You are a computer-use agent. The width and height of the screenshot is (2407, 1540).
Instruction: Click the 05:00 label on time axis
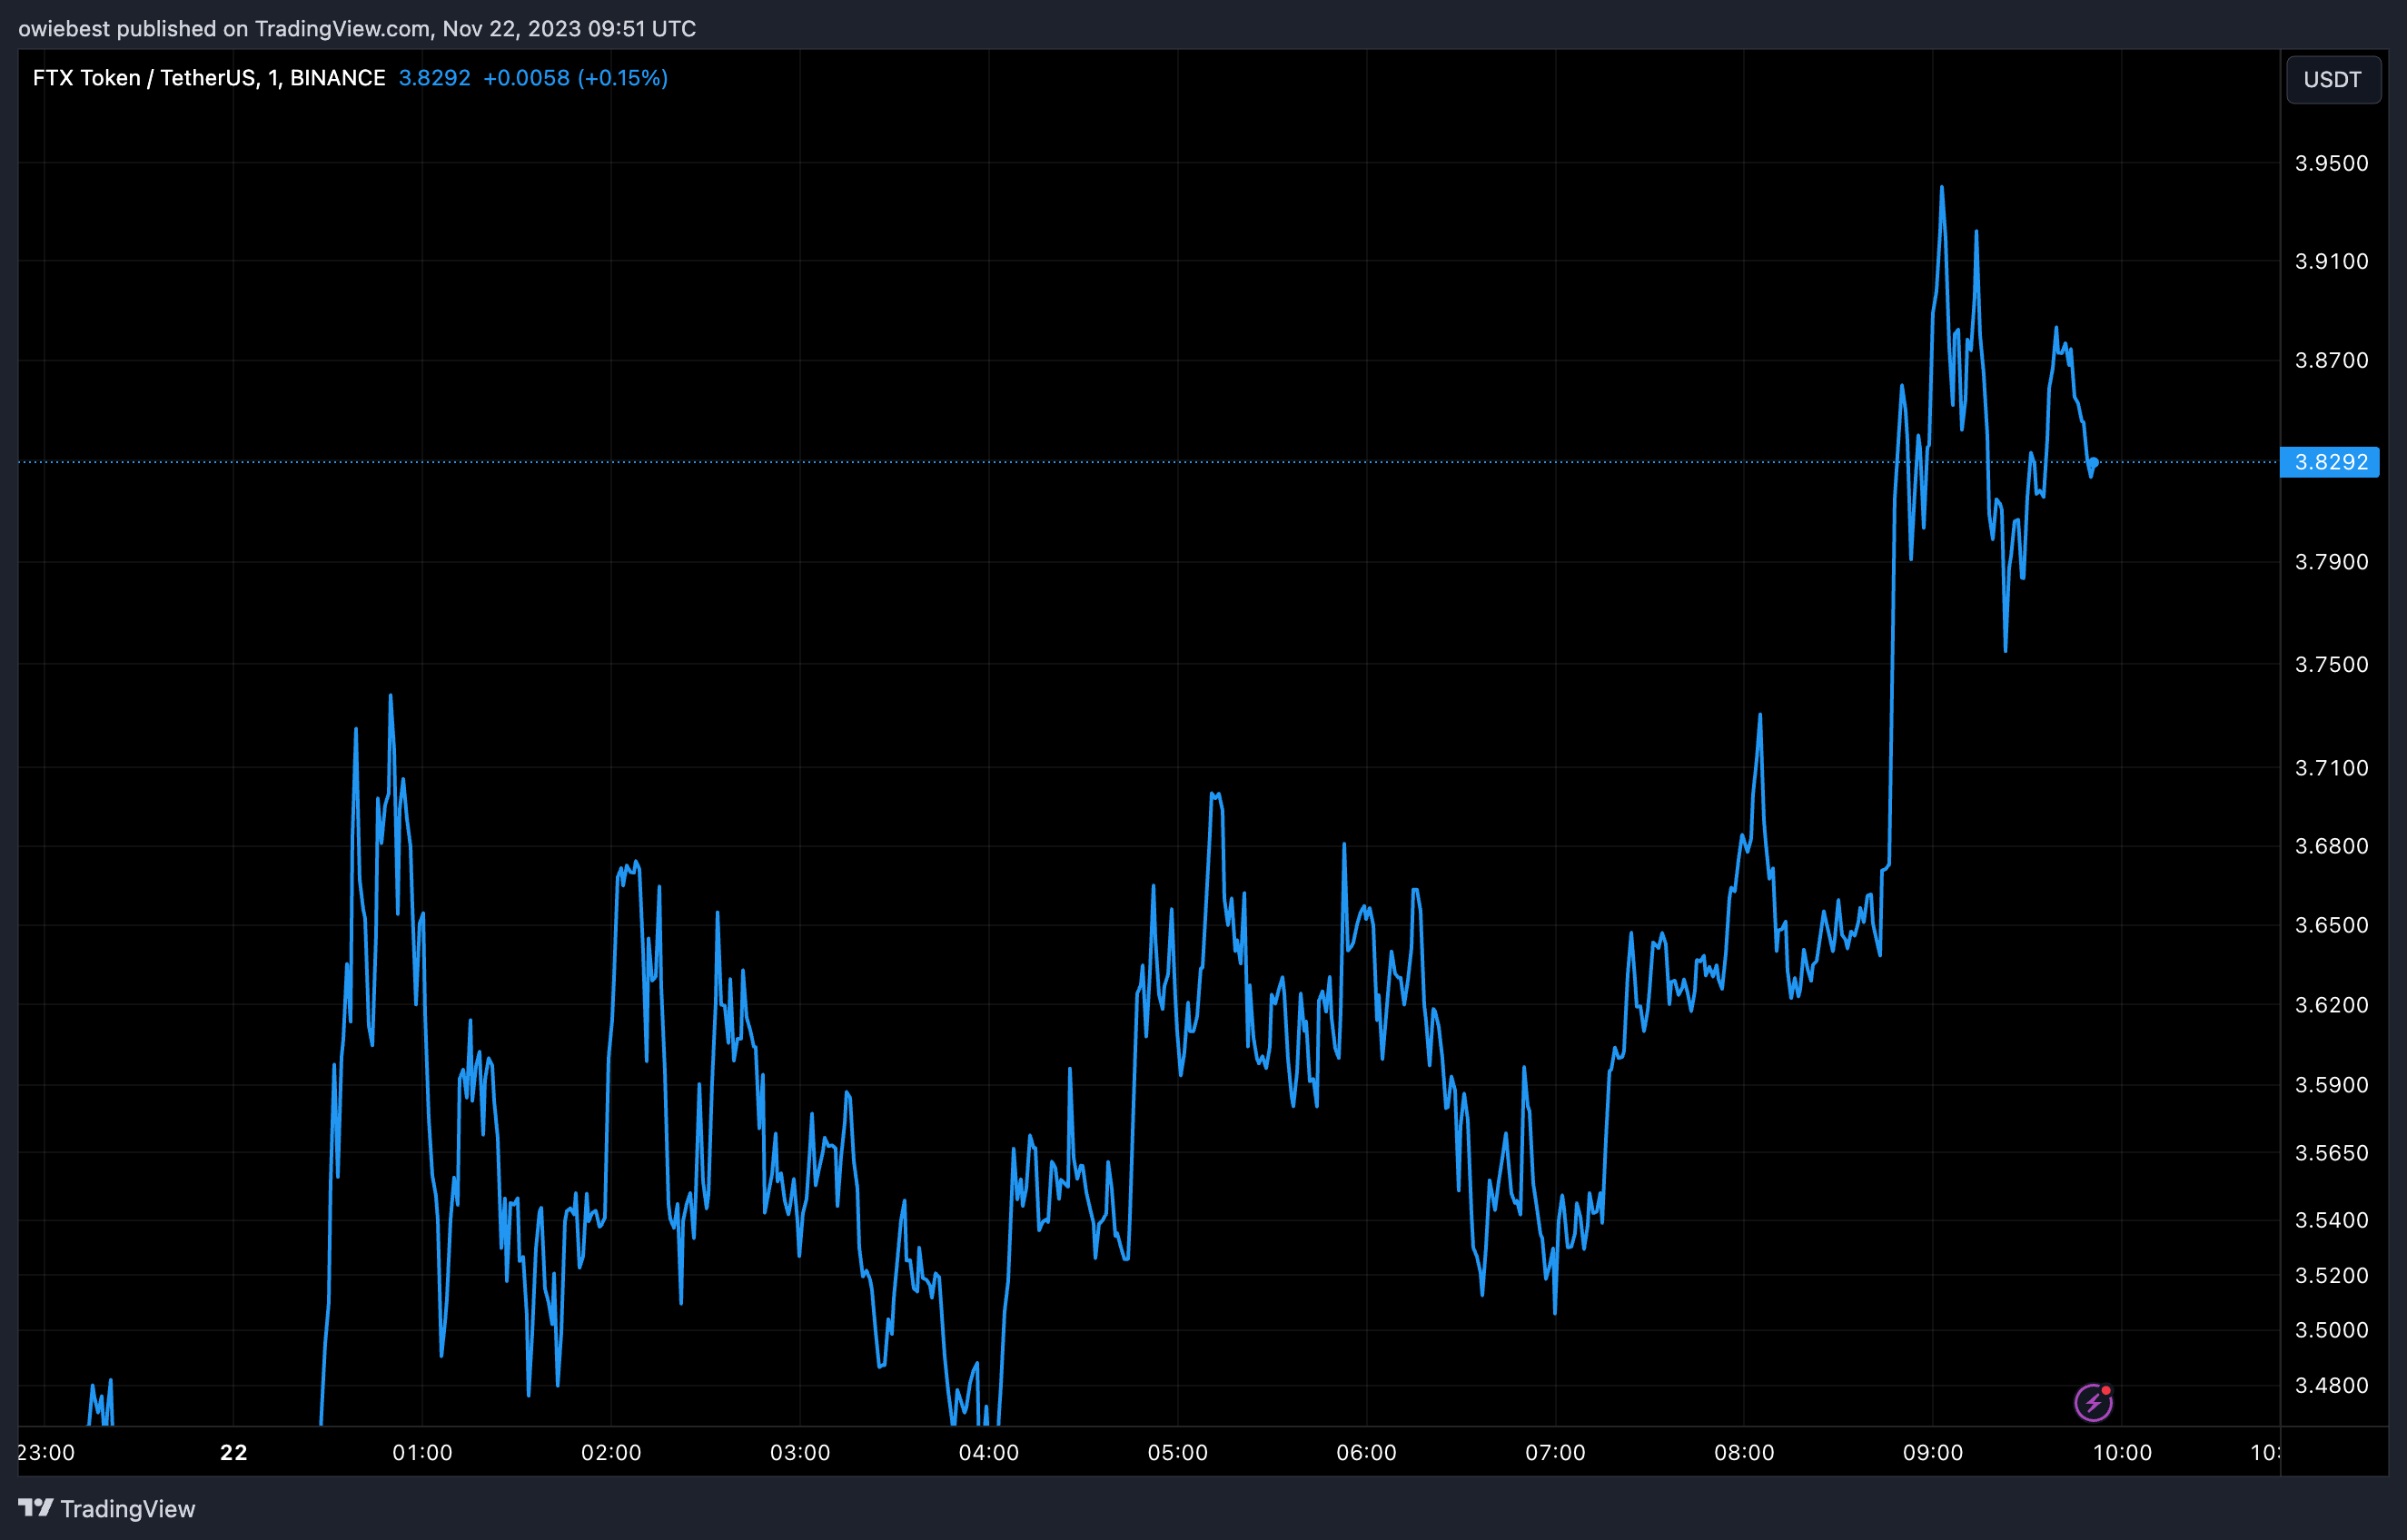pos(1177,1452)
